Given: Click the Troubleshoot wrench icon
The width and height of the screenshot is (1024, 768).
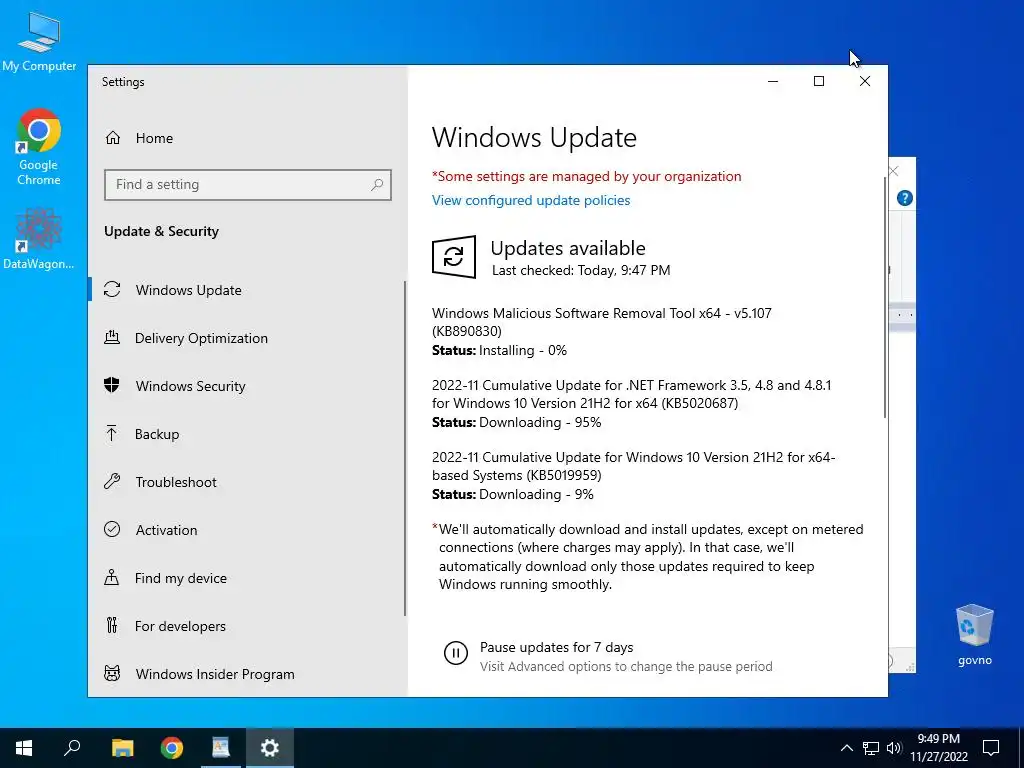Looking at the screenshot, I should point(112,481).
